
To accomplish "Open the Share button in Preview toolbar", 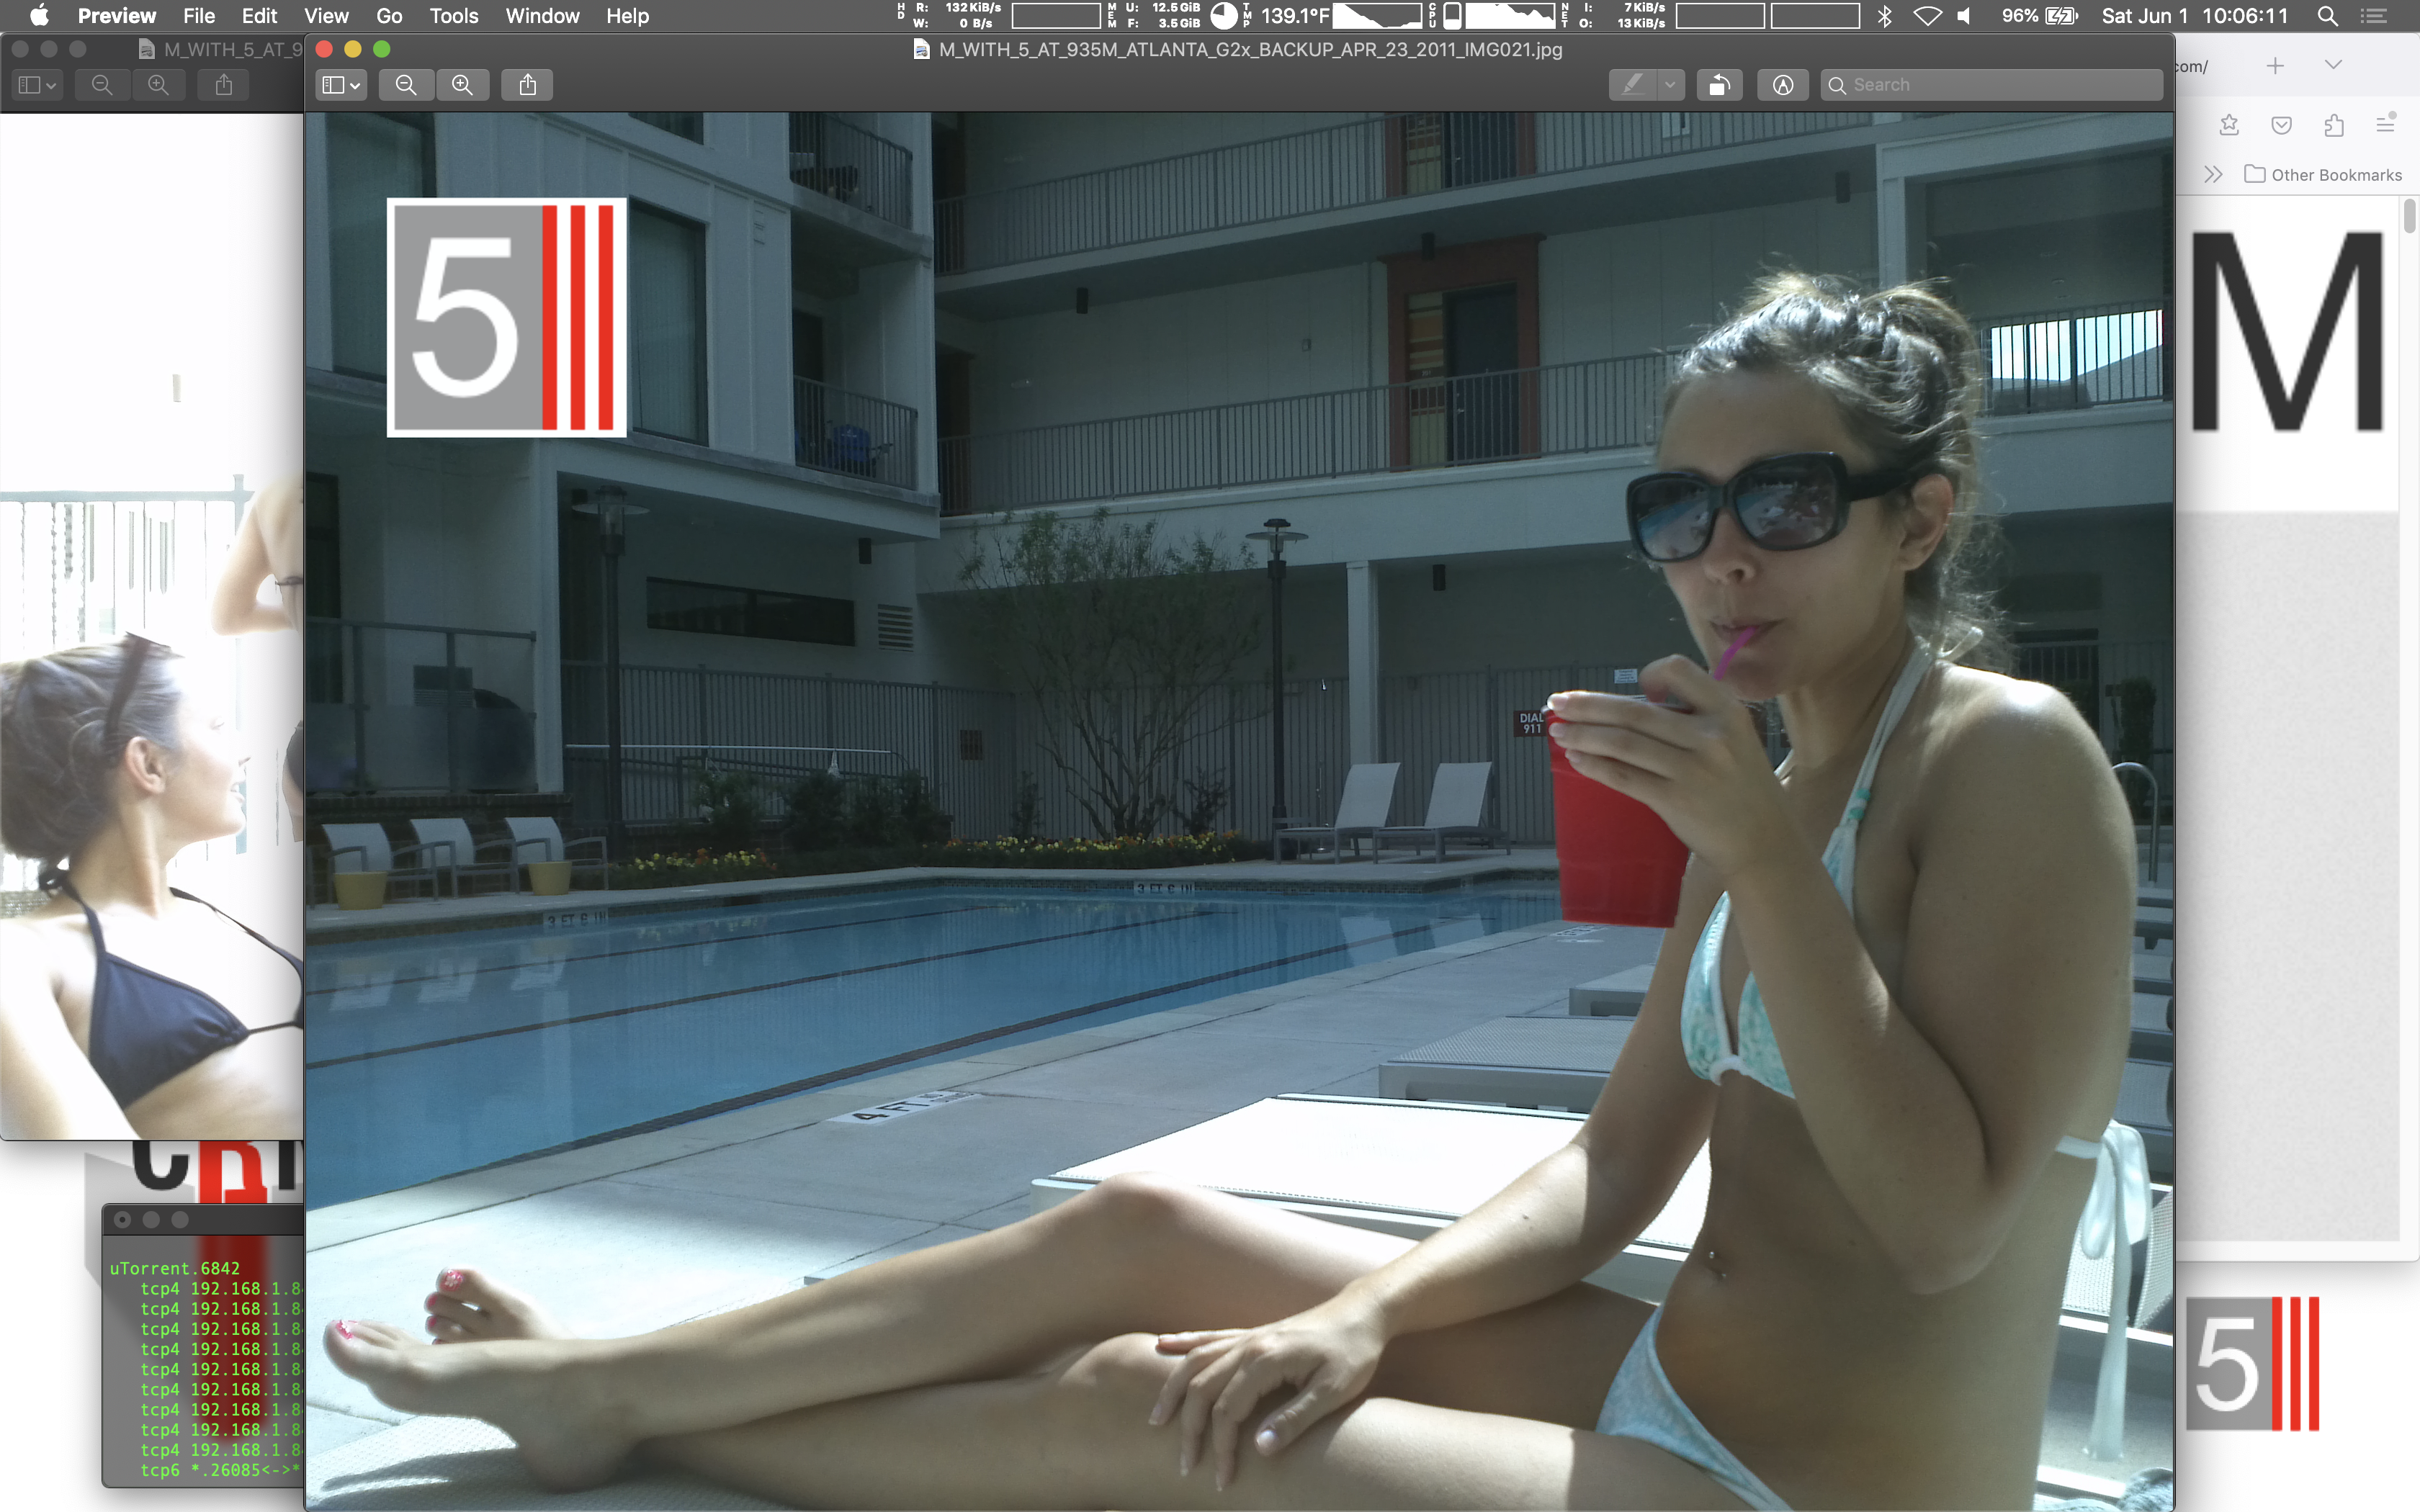I will coord(528,85).
